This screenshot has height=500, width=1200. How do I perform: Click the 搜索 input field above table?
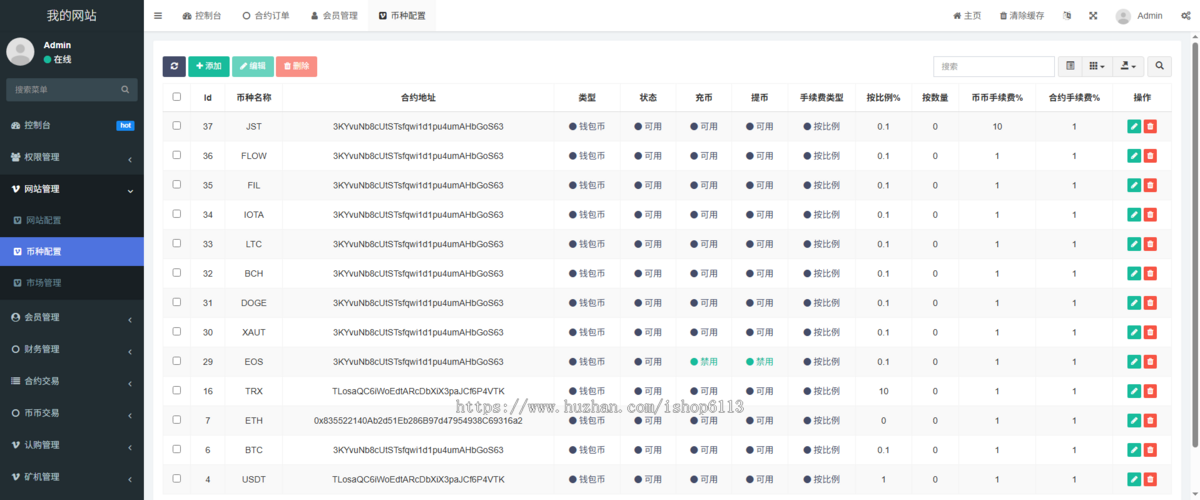[x=993, y=66]
